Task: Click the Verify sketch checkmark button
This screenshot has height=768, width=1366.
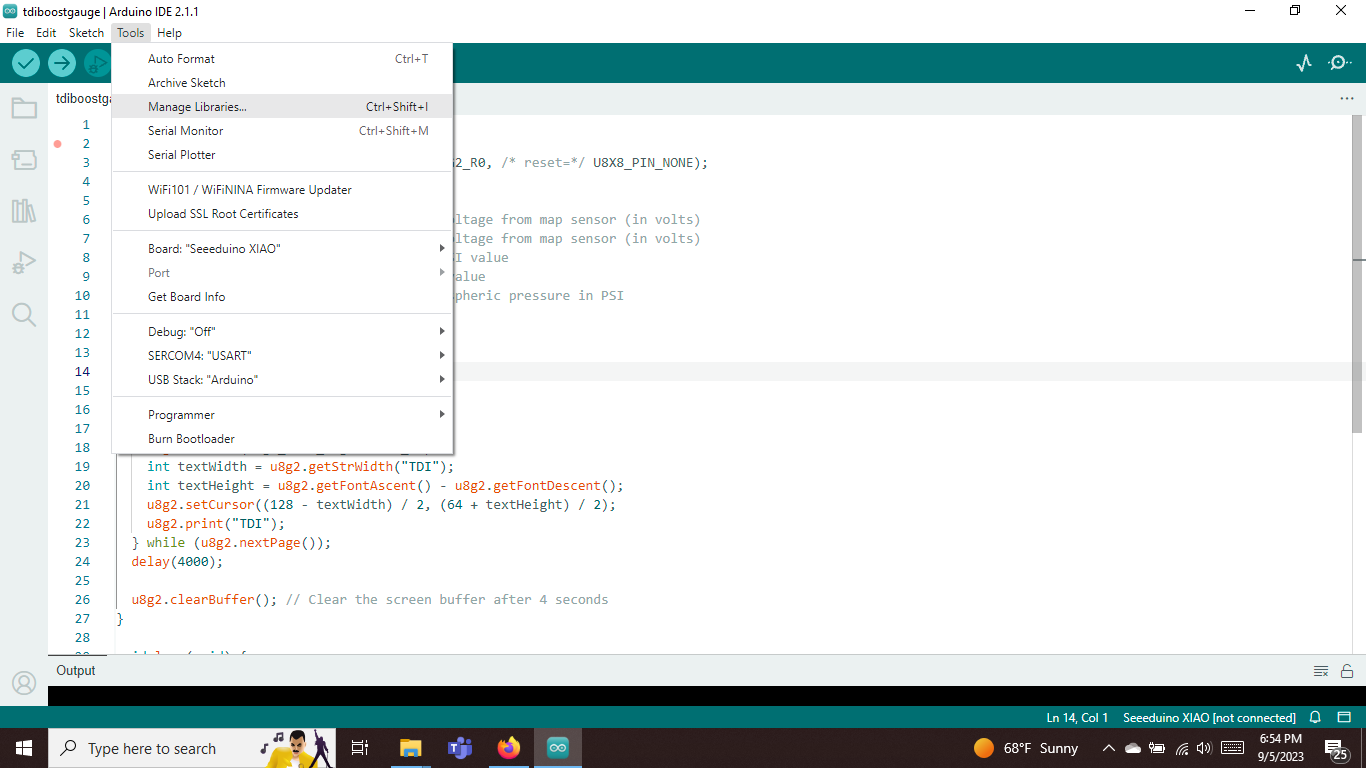Action: [x=26, y=63]
